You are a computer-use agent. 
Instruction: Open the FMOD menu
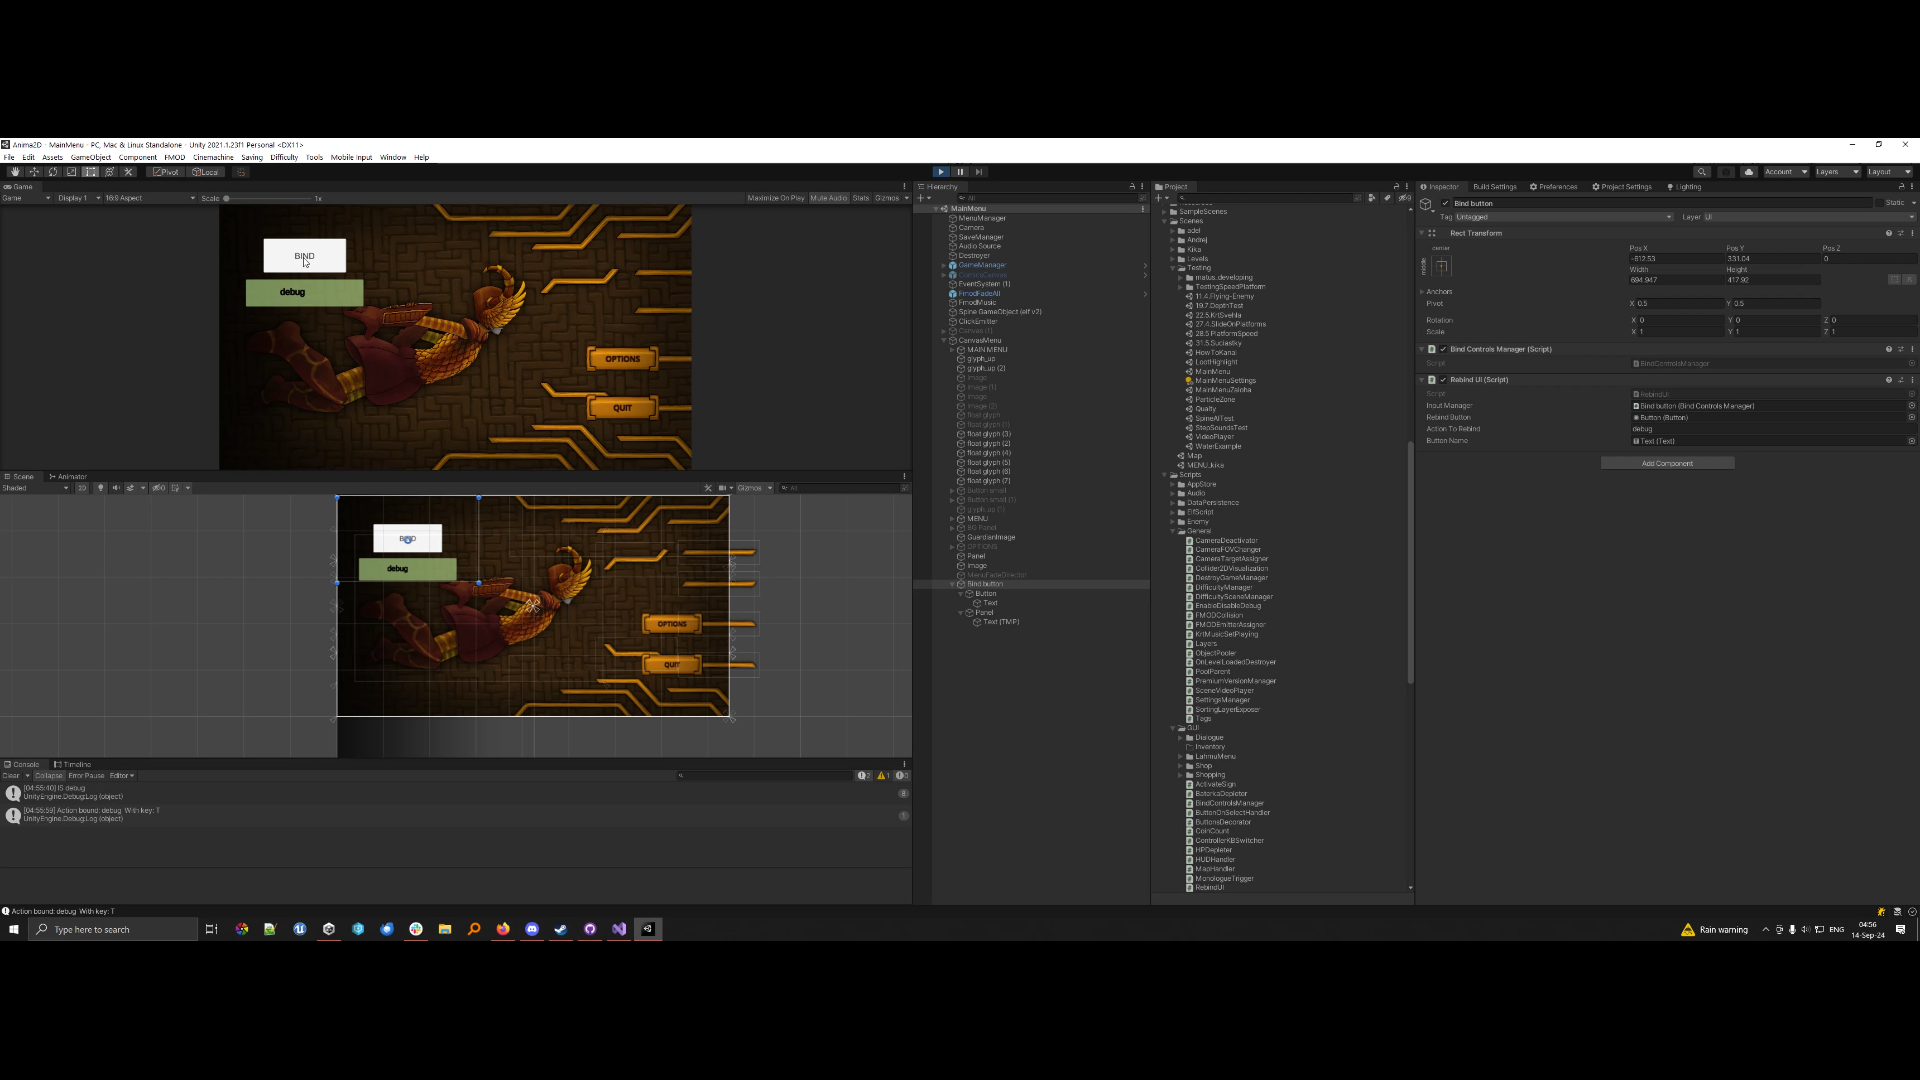175,157
